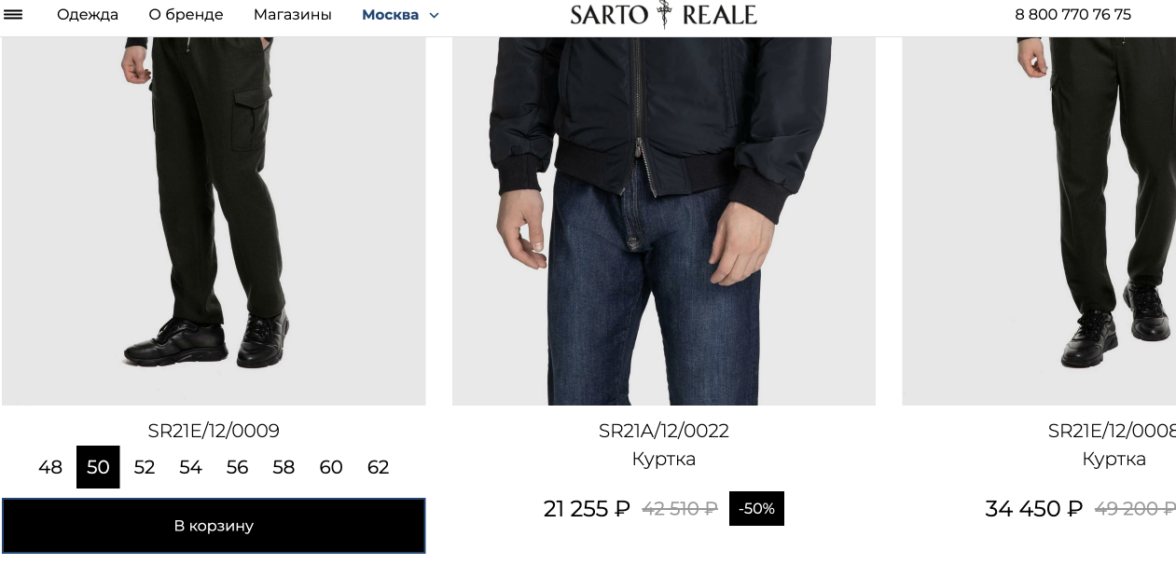
Task: Open the О бренде page
Action: coord(185,14)
